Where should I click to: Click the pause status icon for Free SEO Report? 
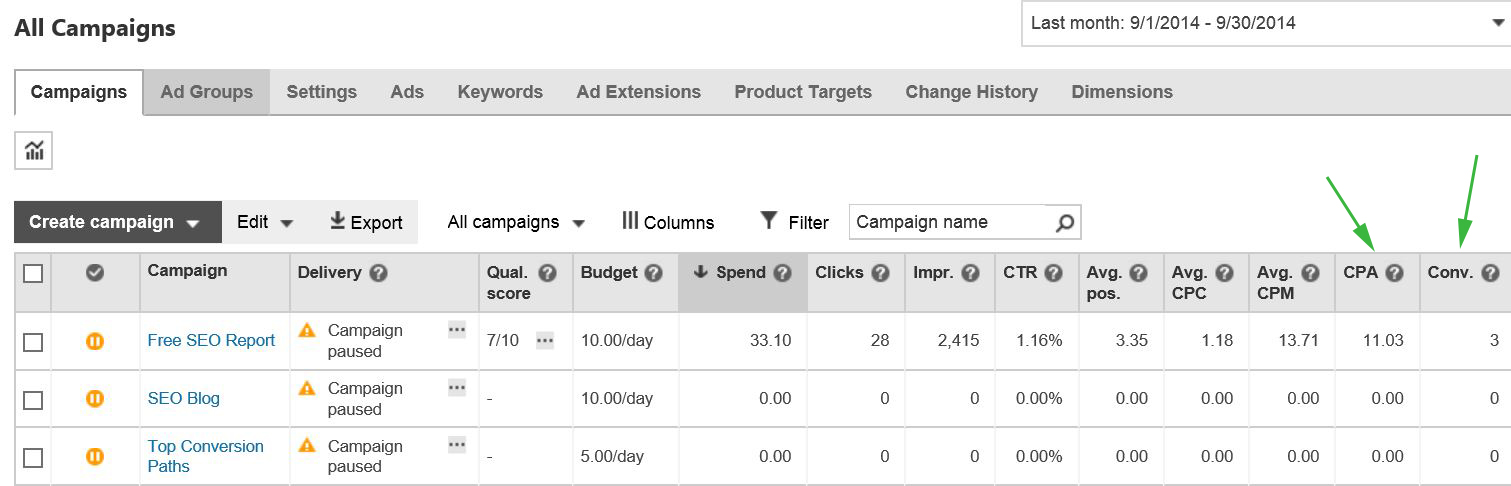click(95, 341)
